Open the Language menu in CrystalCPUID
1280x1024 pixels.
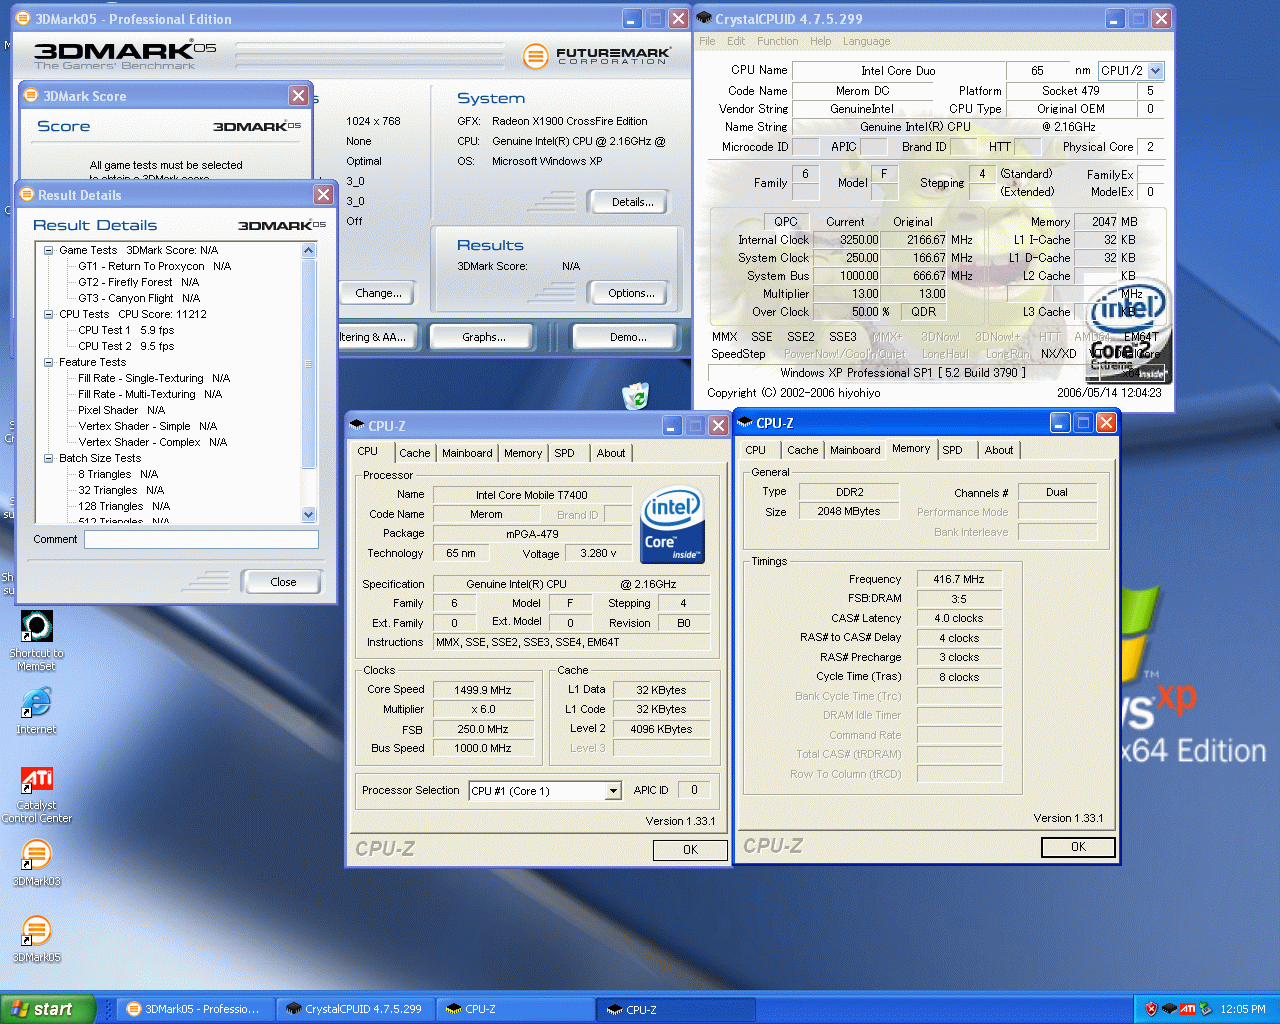point(866,41)
